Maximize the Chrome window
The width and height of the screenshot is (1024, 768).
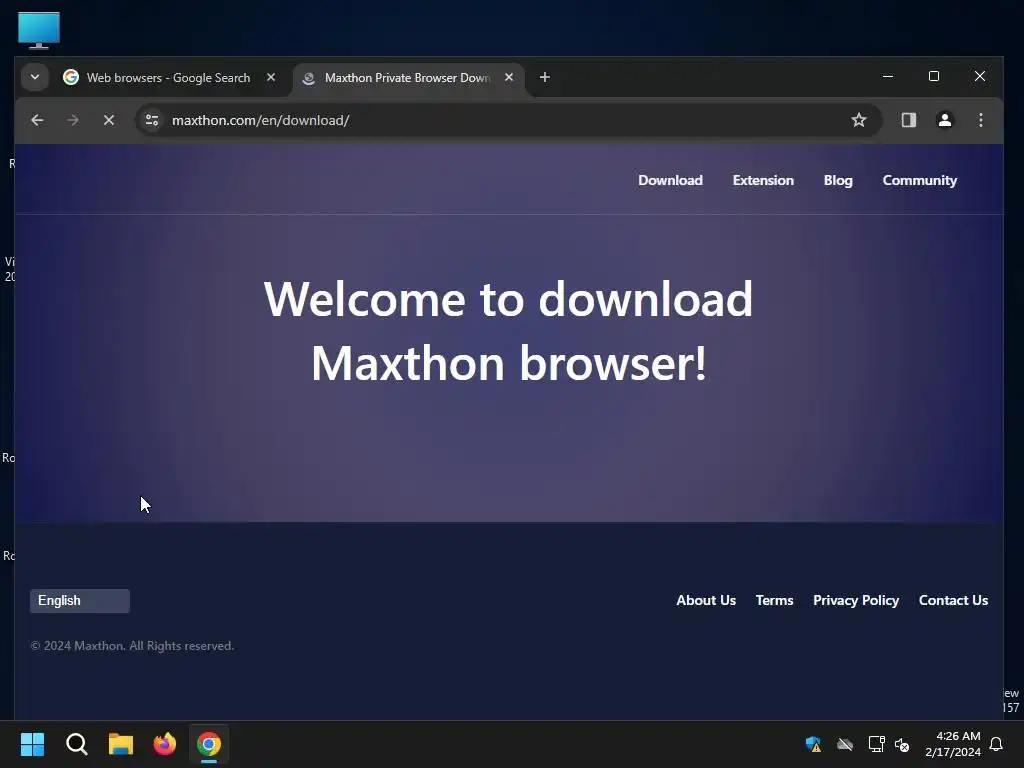[x=934, y=76]
